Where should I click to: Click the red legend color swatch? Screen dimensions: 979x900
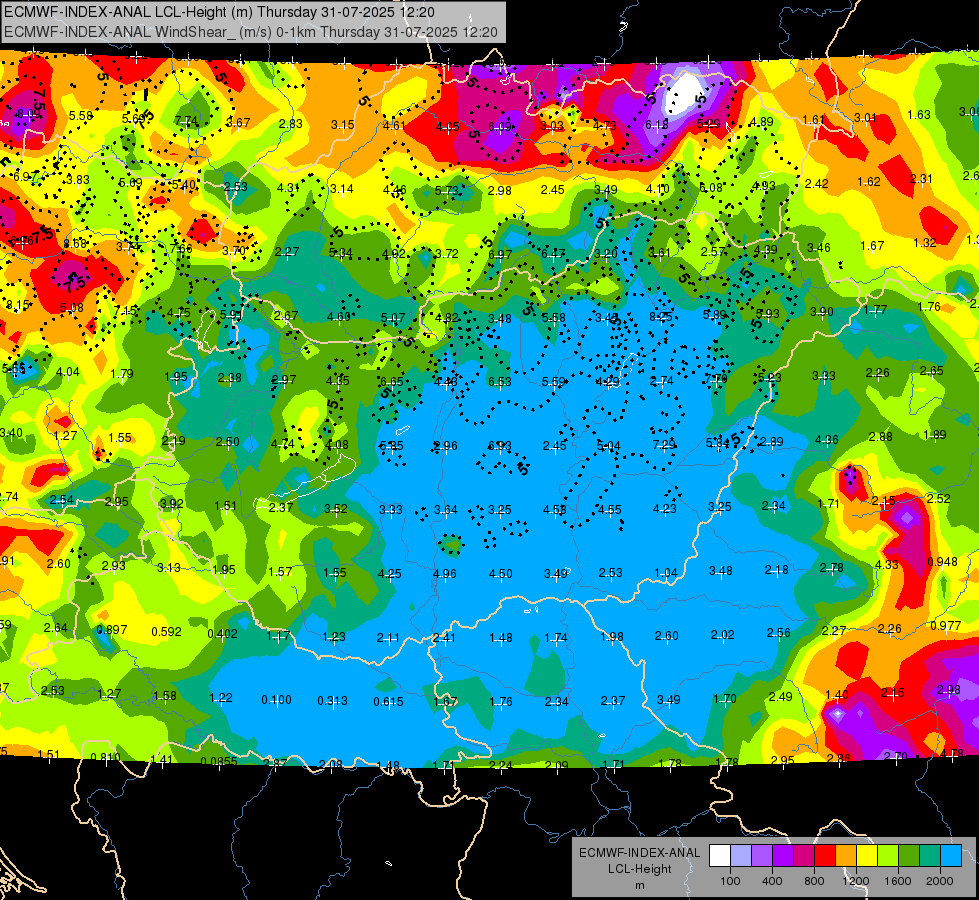tap(825, 855)
